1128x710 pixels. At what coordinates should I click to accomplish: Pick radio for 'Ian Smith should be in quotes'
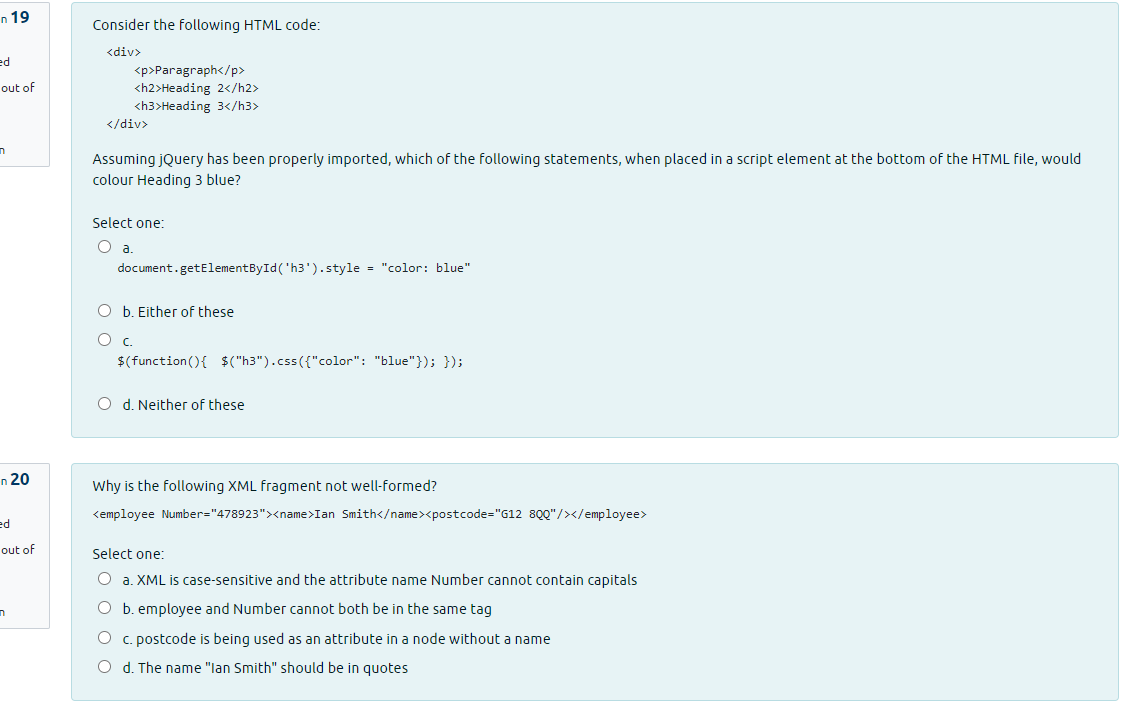[x=104, y=667]
